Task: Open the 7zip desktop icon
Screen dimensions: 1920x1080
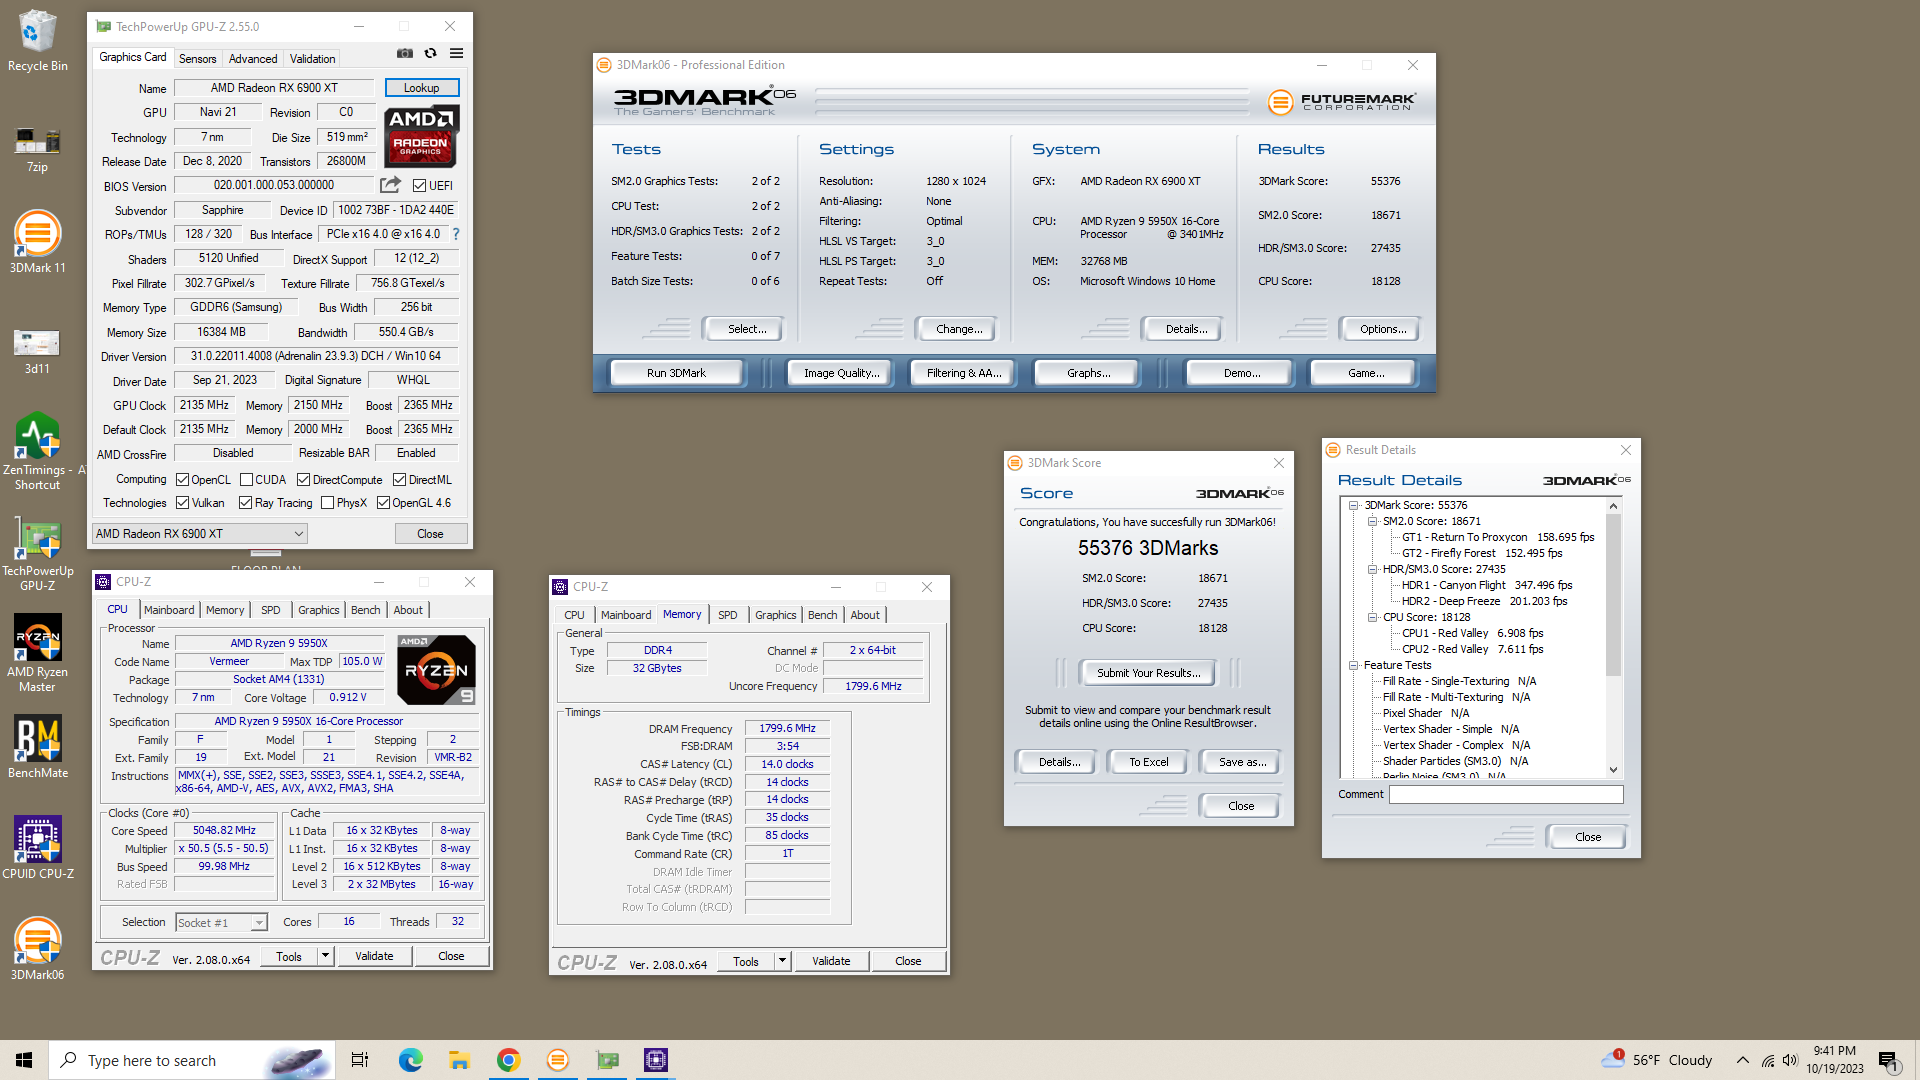Action: (x=37, y=150)
